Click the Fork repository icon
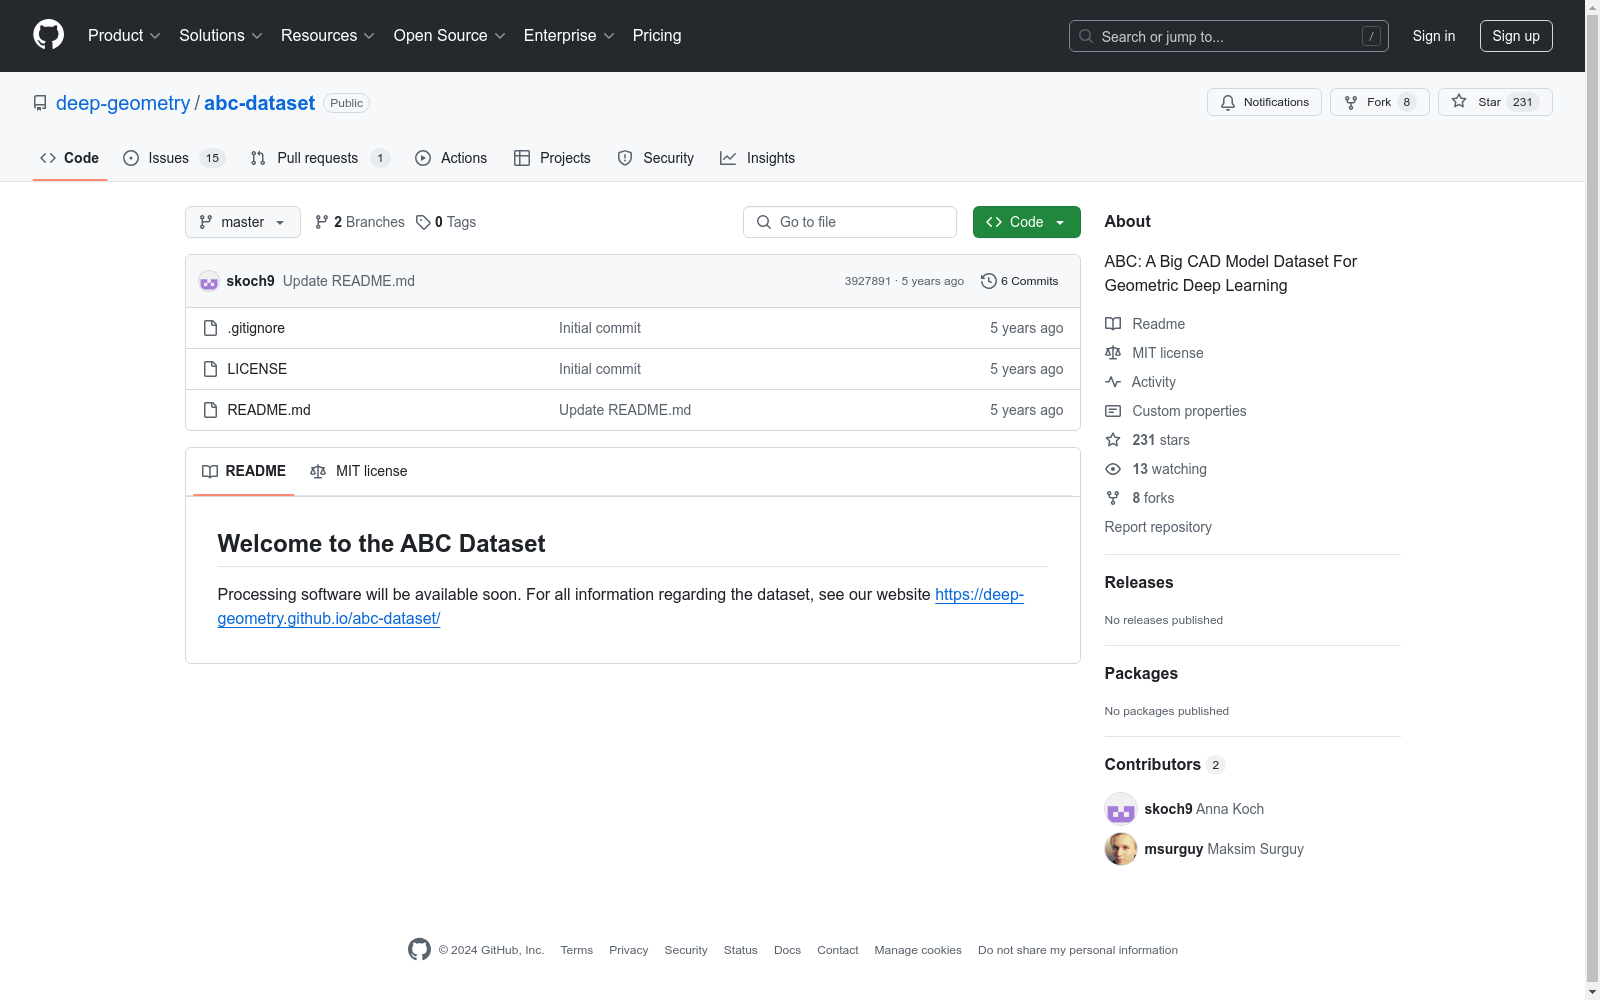The image size is (1600, 1000). [1351, 102]
